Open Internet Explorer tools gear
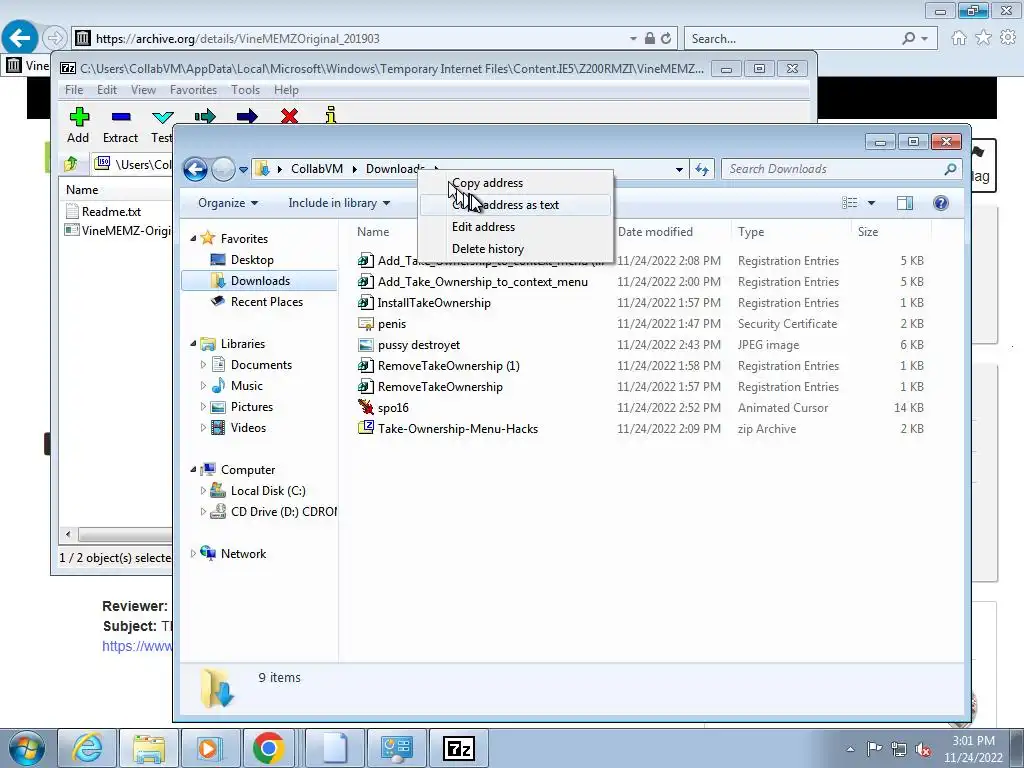This screenshot has width=1024, height=768. click(x=1008, y=38)
